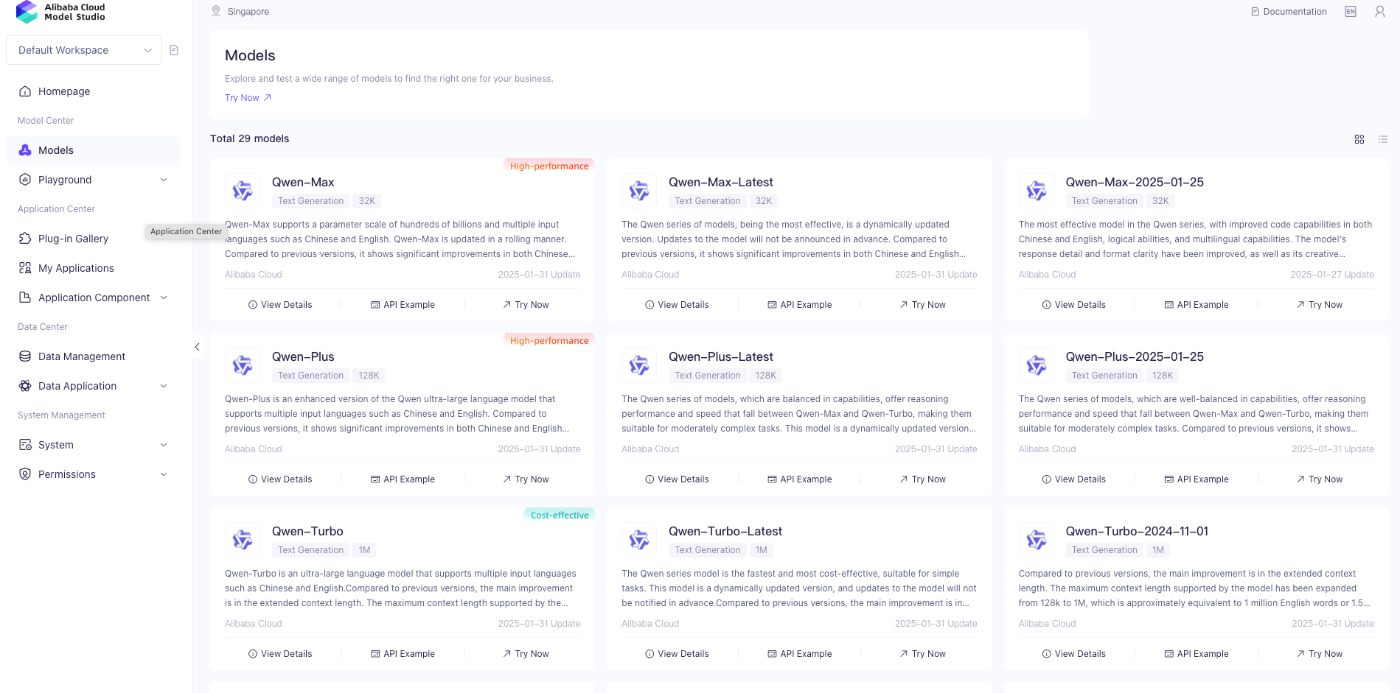Open API Example for Qwen-Max-2025-01-25

coord(1197,305)
